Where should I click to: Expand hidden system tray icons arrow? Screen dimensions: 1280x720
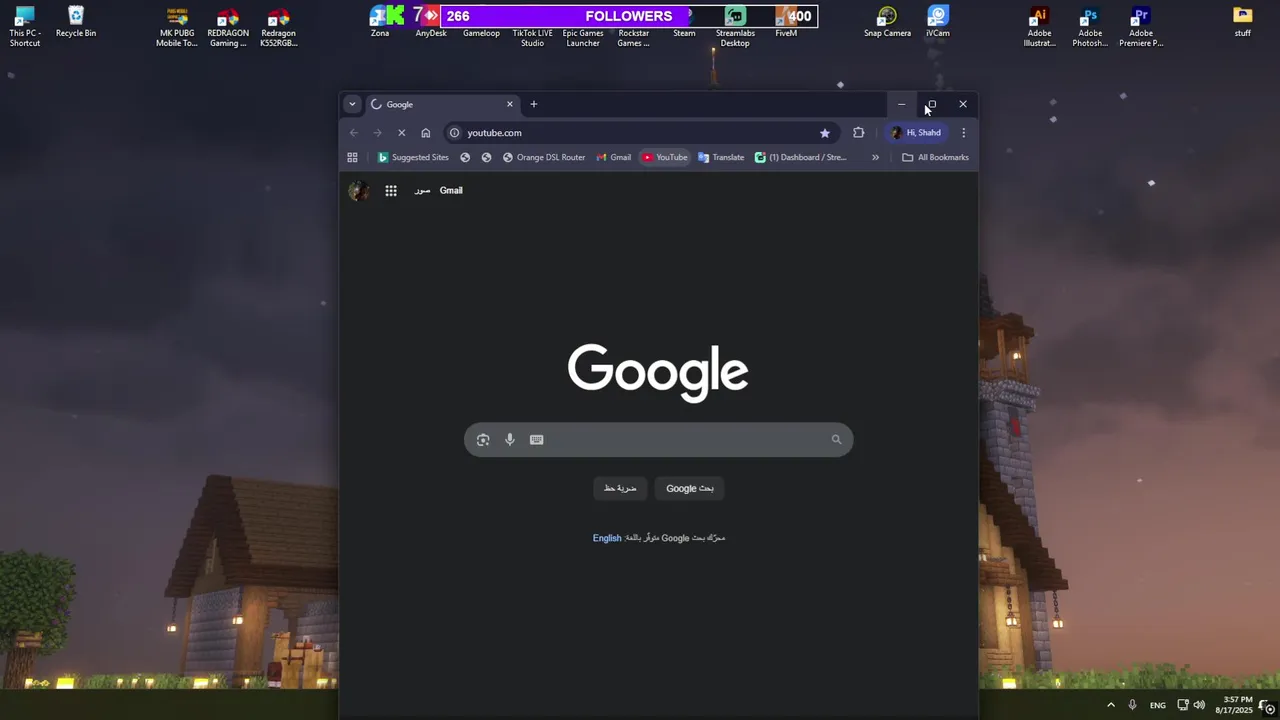tap(1110, 705)
